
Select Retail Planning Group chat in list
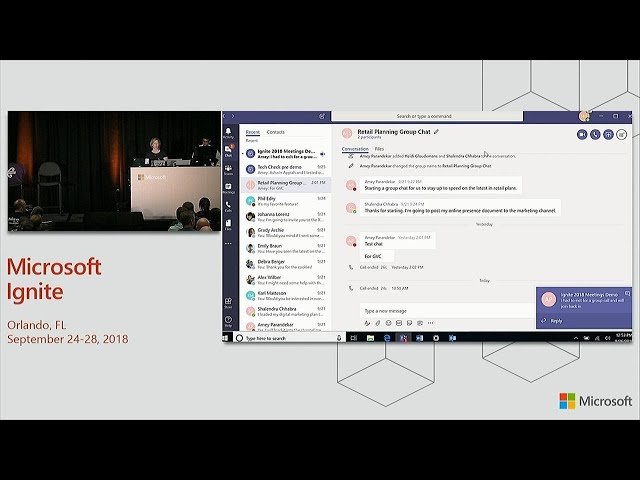286,185
